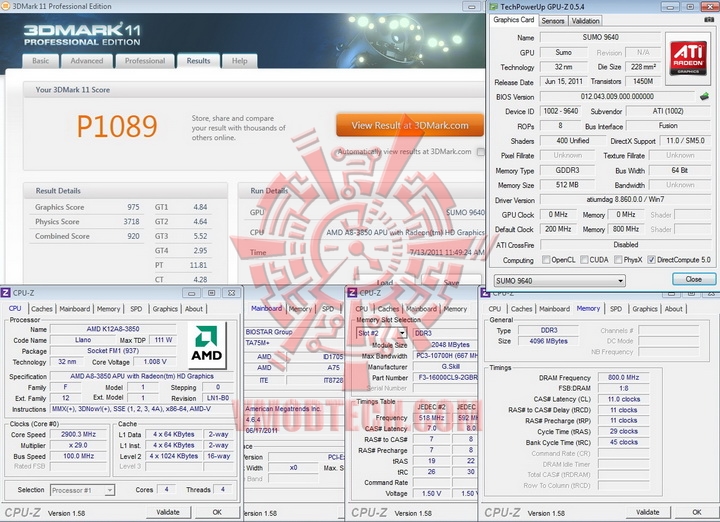The width and height of the screenshot is (720, 522).
Task: Click the GPU-Z title bar icon
Action: pyautogui.click(x=494, y=6)
